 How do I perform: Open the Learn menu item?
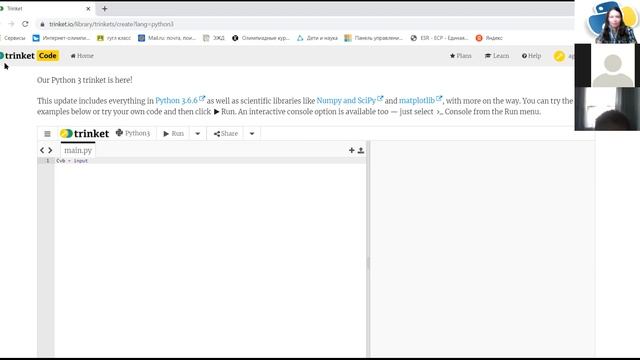pyautogui.click(x=497, y=56)
